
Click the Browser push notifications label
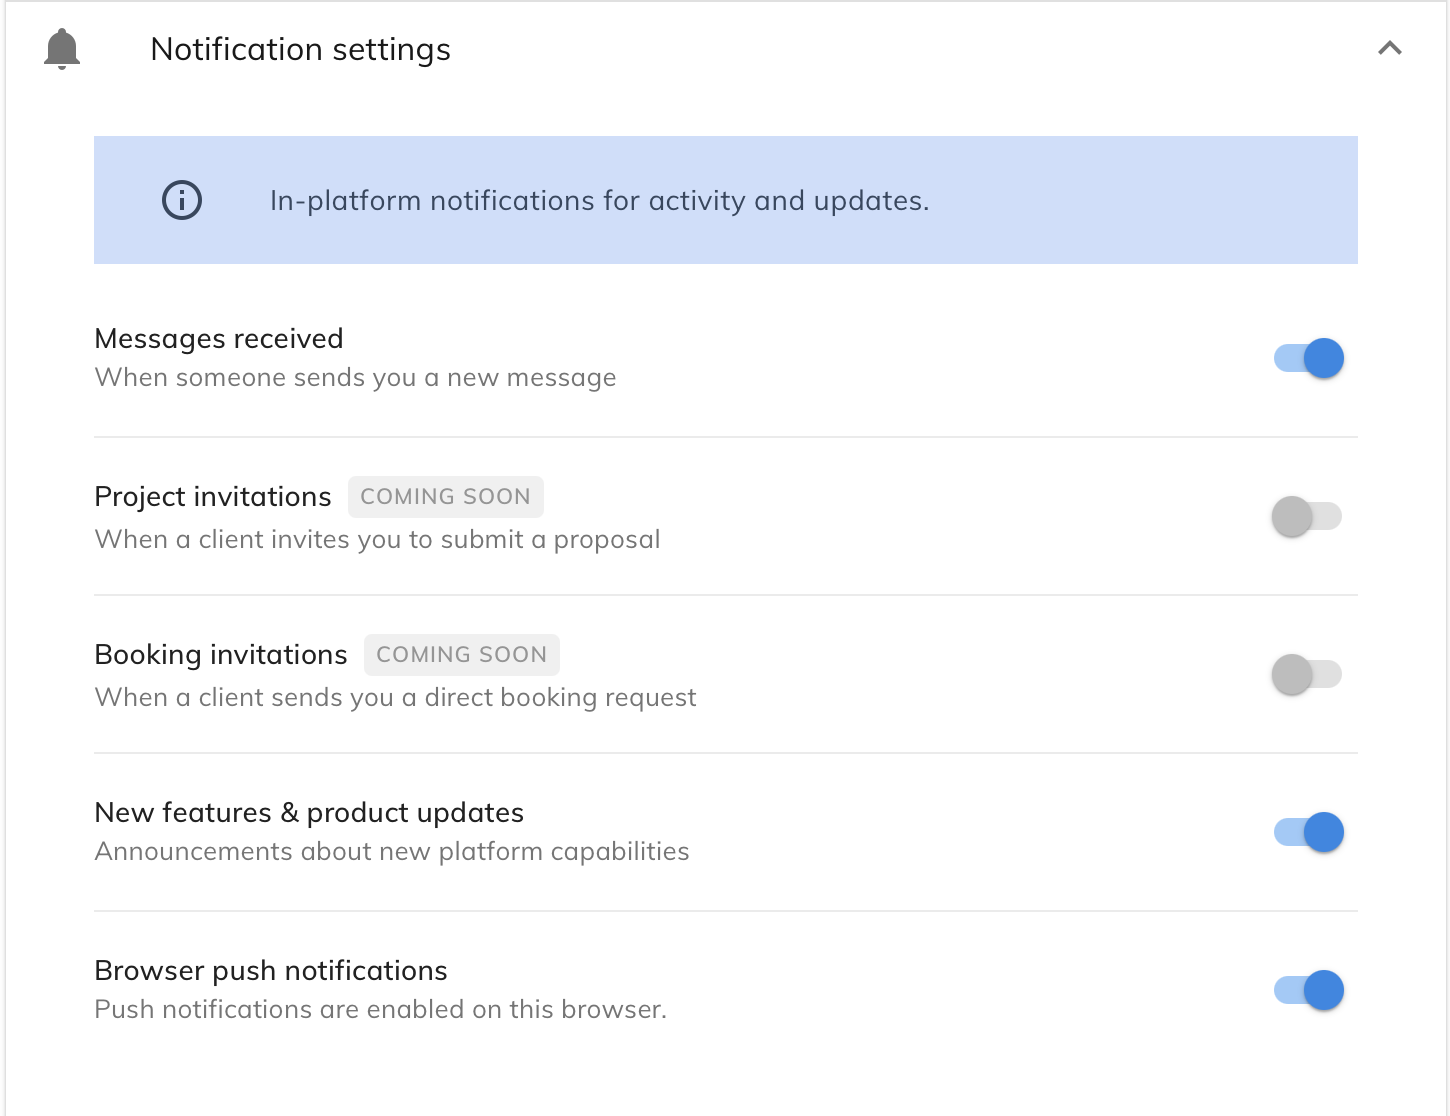(x=271, y=971)
